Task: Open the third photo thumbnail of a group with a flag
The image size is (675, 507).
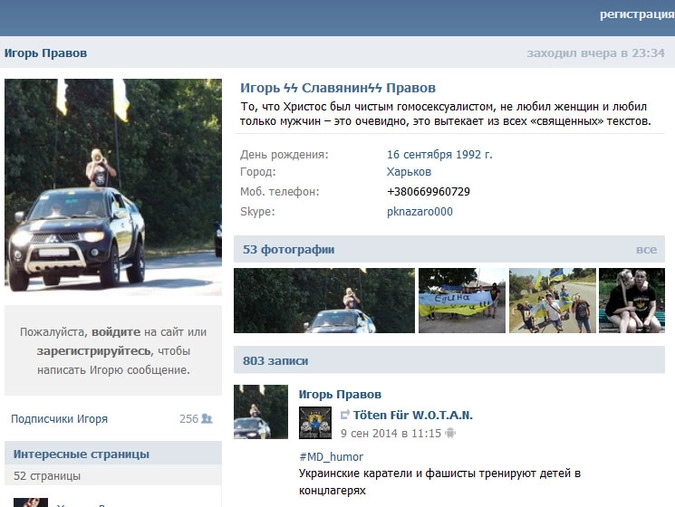Action: (552, 300)
